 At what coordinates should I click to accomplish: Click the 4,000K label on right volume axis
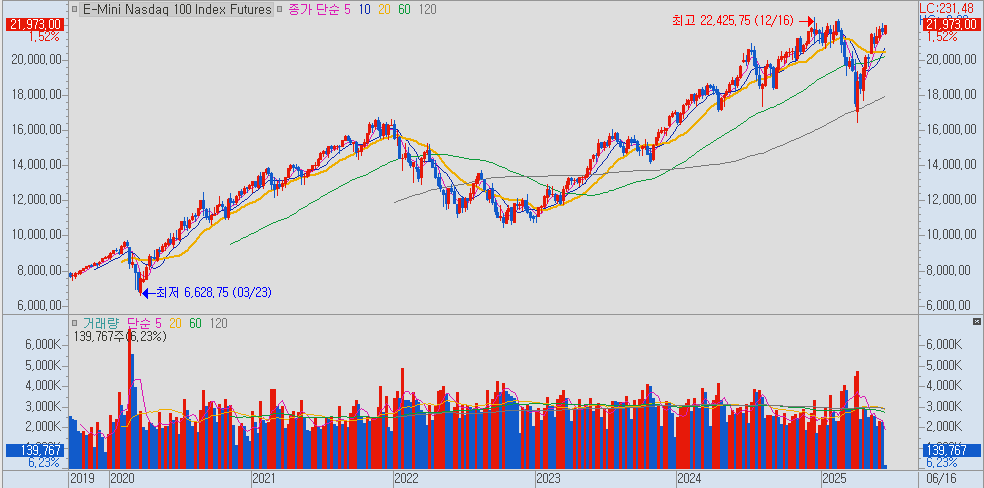pos(944,386)
